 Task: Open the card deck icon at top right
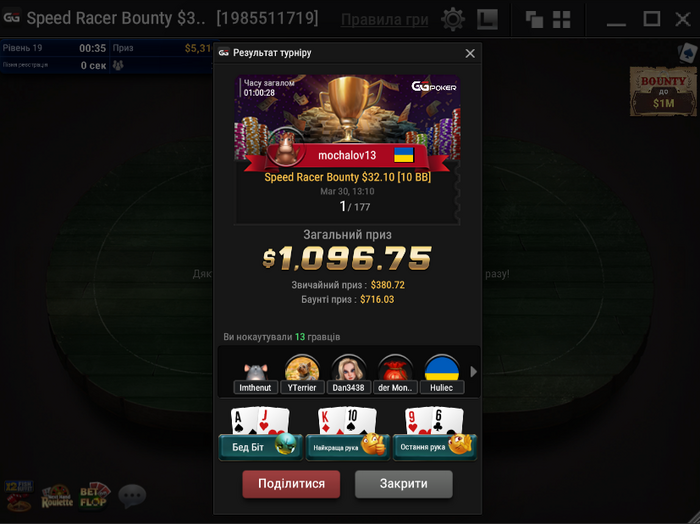tap(688, 52)
